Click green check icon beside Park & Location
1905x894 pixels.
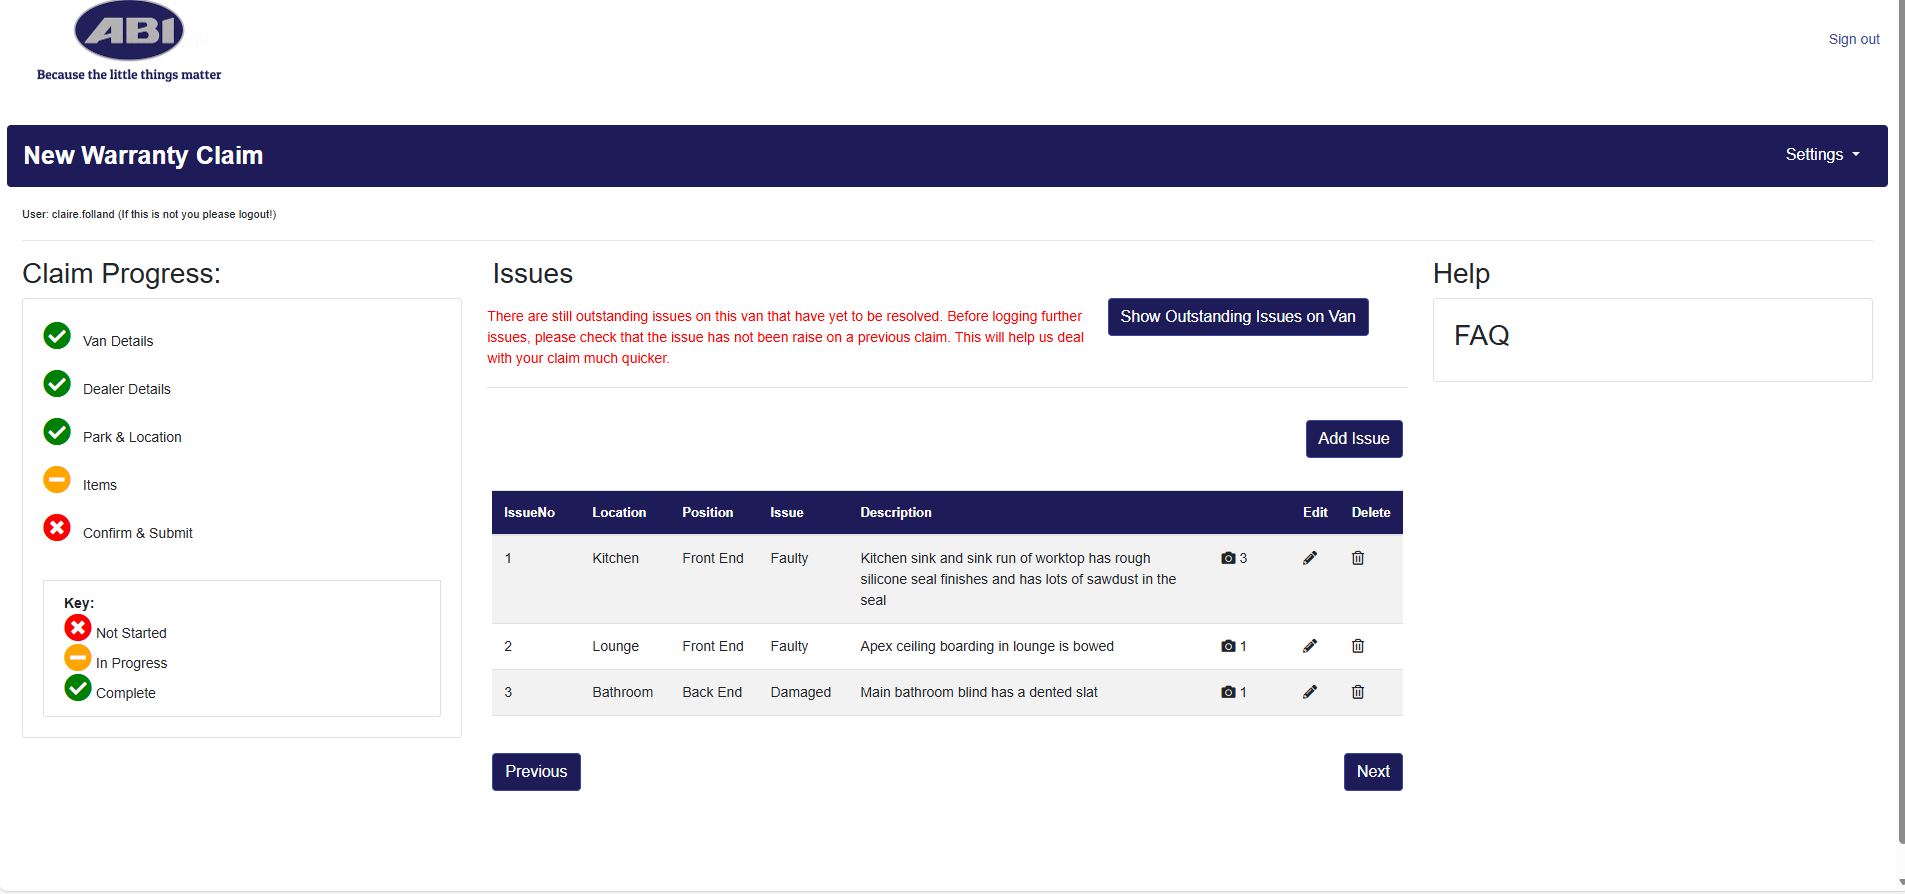57,432
